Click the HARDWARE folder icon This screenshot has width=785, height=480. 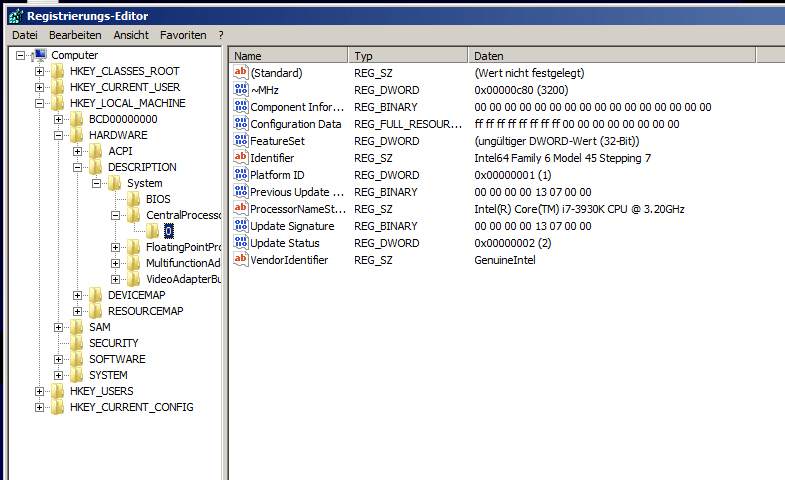[77, 135]
